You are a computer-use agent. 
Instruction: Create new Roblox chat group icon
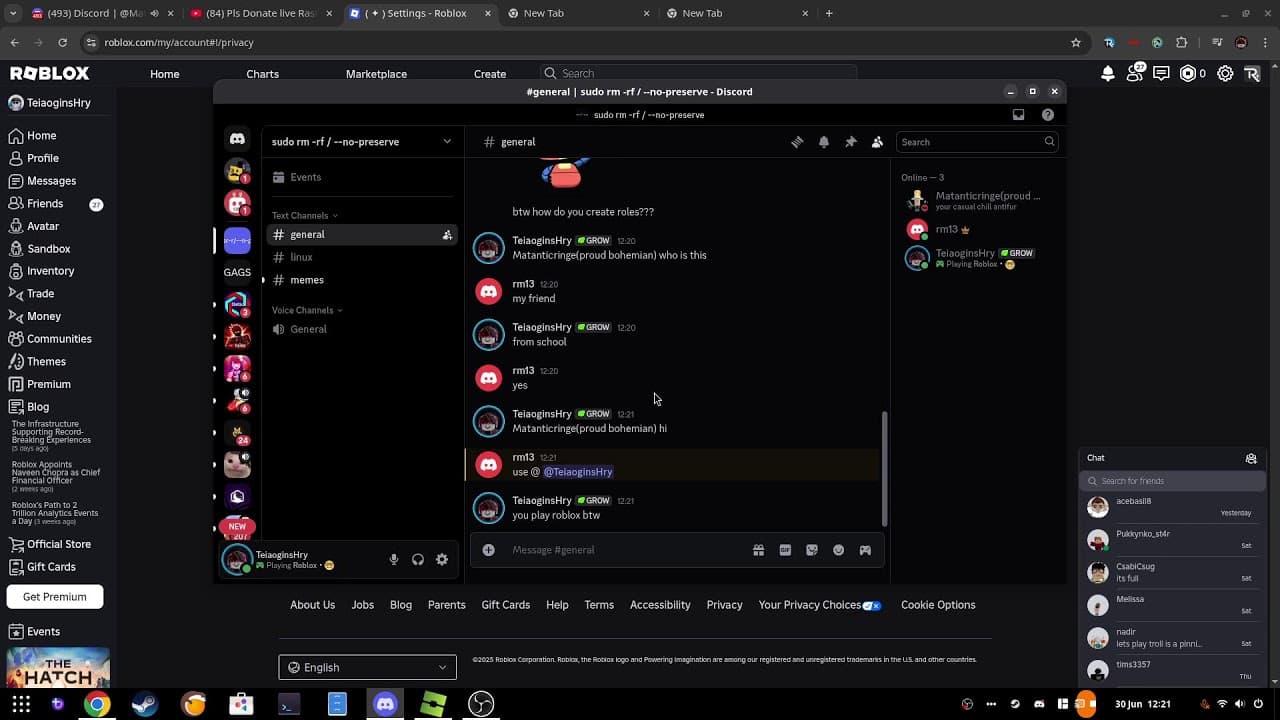coord(1251,458)
